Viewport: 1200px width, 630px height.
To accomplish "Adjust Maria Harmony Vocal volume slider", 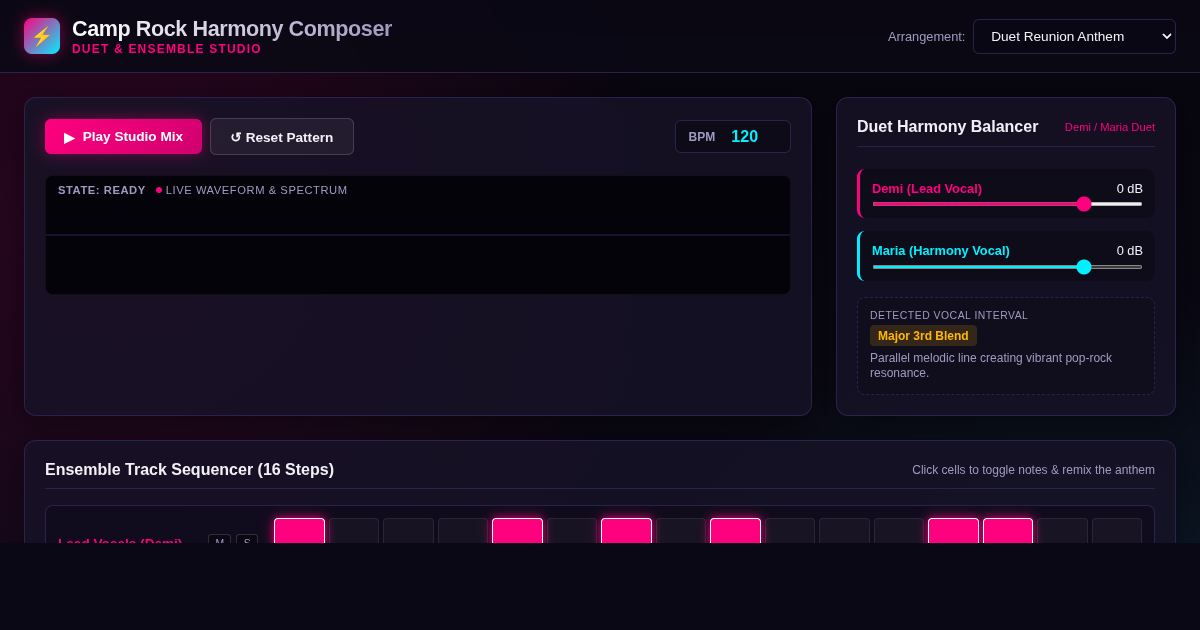I will click(x=1007, y=267).
